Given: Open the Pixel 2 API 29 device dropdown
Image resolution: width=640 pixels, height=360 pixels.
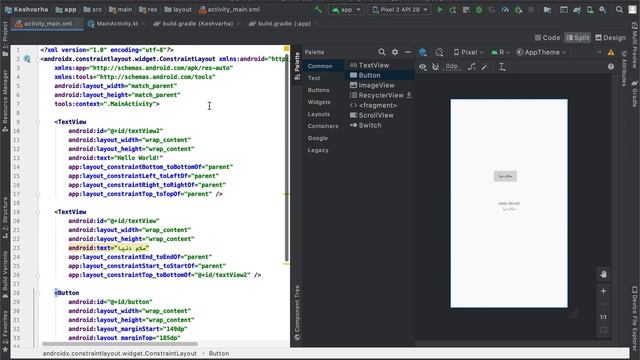Looking at the screenshot, I should [400, 9].
